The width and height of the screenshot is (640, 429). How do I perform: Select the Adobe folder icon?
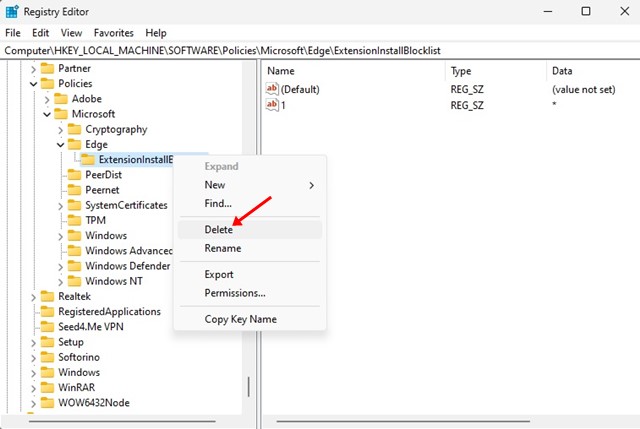coord(61,99)
